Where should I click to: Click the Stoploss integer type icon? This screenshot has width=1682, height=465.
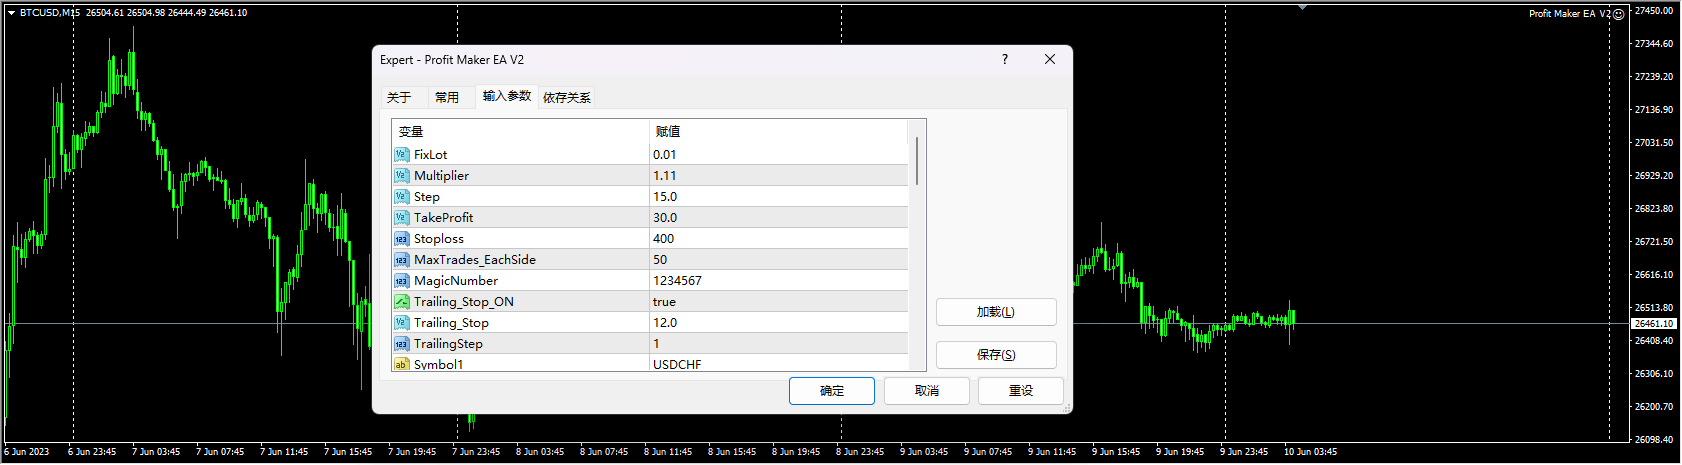pos(401,239)
